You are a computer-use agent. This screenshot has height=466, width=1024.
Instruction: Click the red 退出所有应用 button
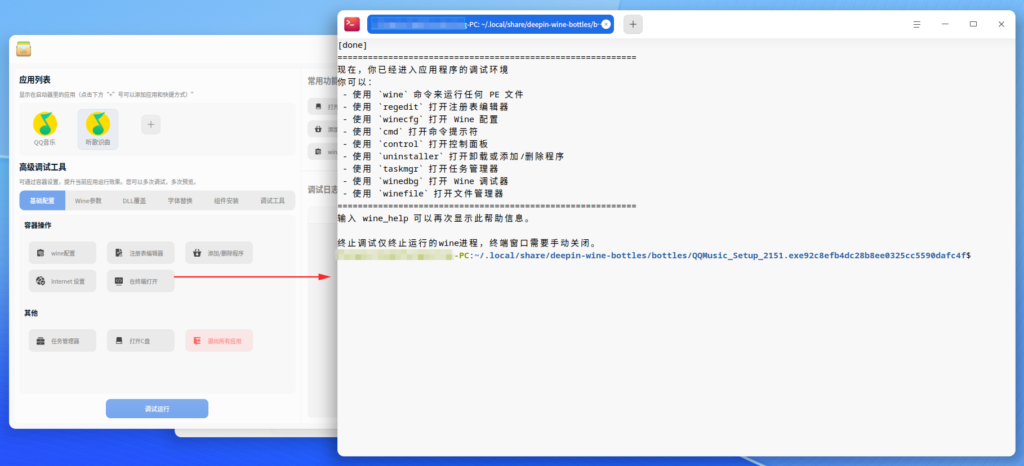(x=219, y=341)
